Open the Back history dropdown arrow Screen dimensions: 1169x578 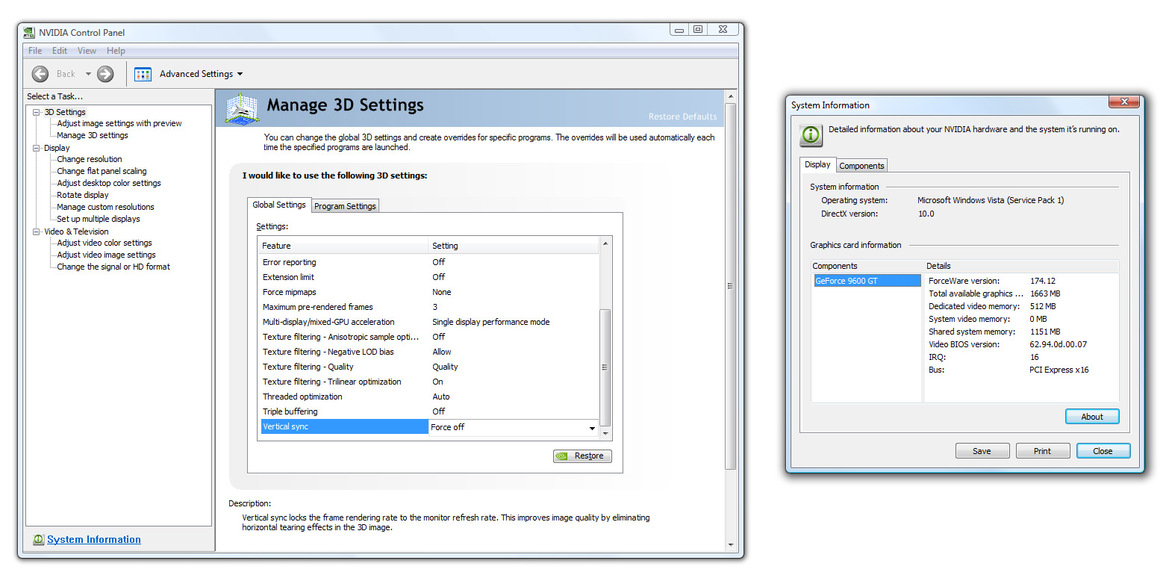click(88, 74)
